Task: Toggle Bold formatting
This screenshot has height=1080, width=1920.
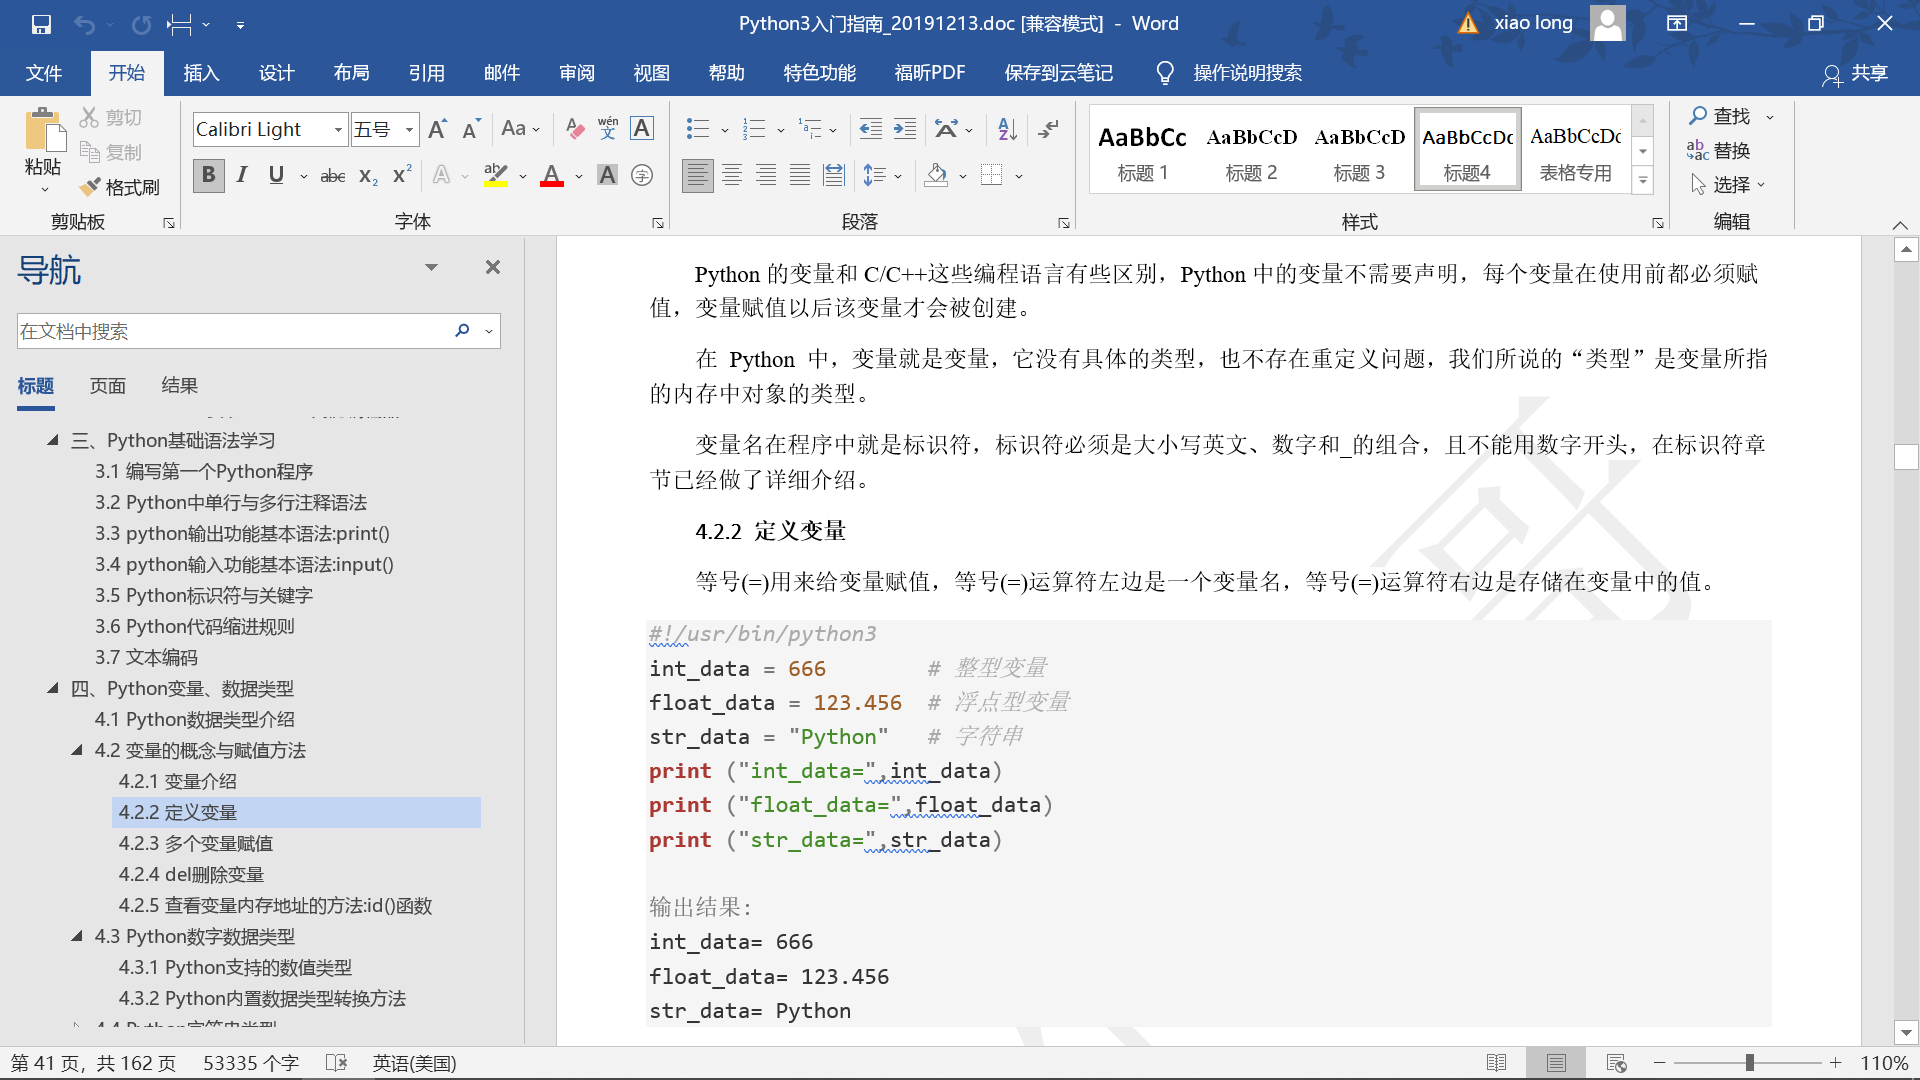Action: tap(208, 176)
